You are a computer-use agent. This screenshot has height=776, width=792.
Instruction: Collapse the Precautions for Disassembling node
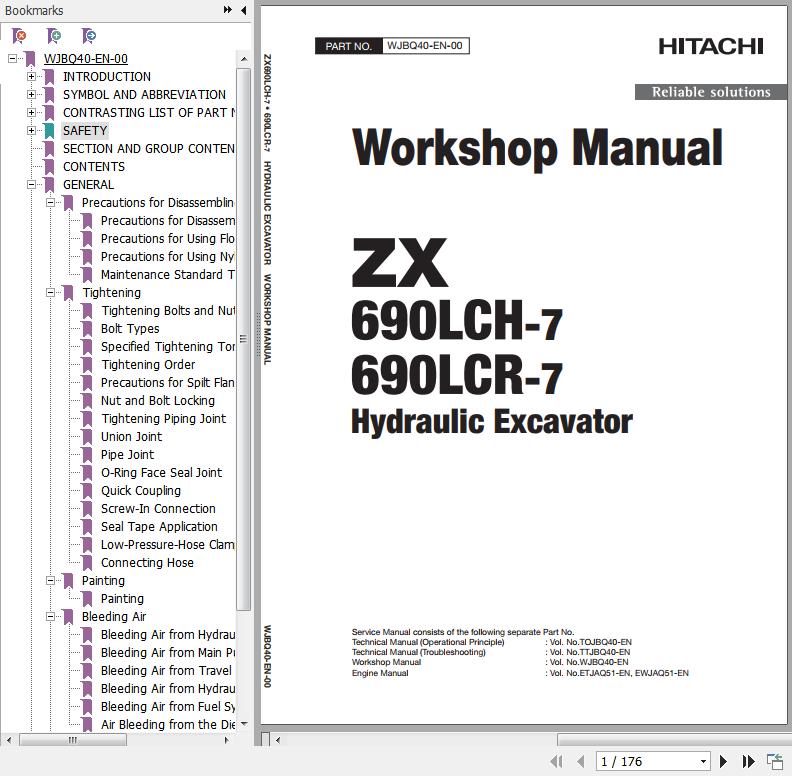pos(51,203)
